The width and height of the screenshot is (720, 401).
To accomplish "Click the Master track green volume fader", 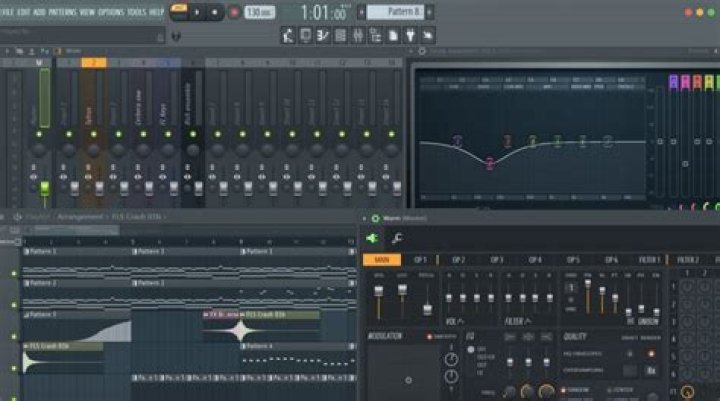I will (x=45, y=188).
